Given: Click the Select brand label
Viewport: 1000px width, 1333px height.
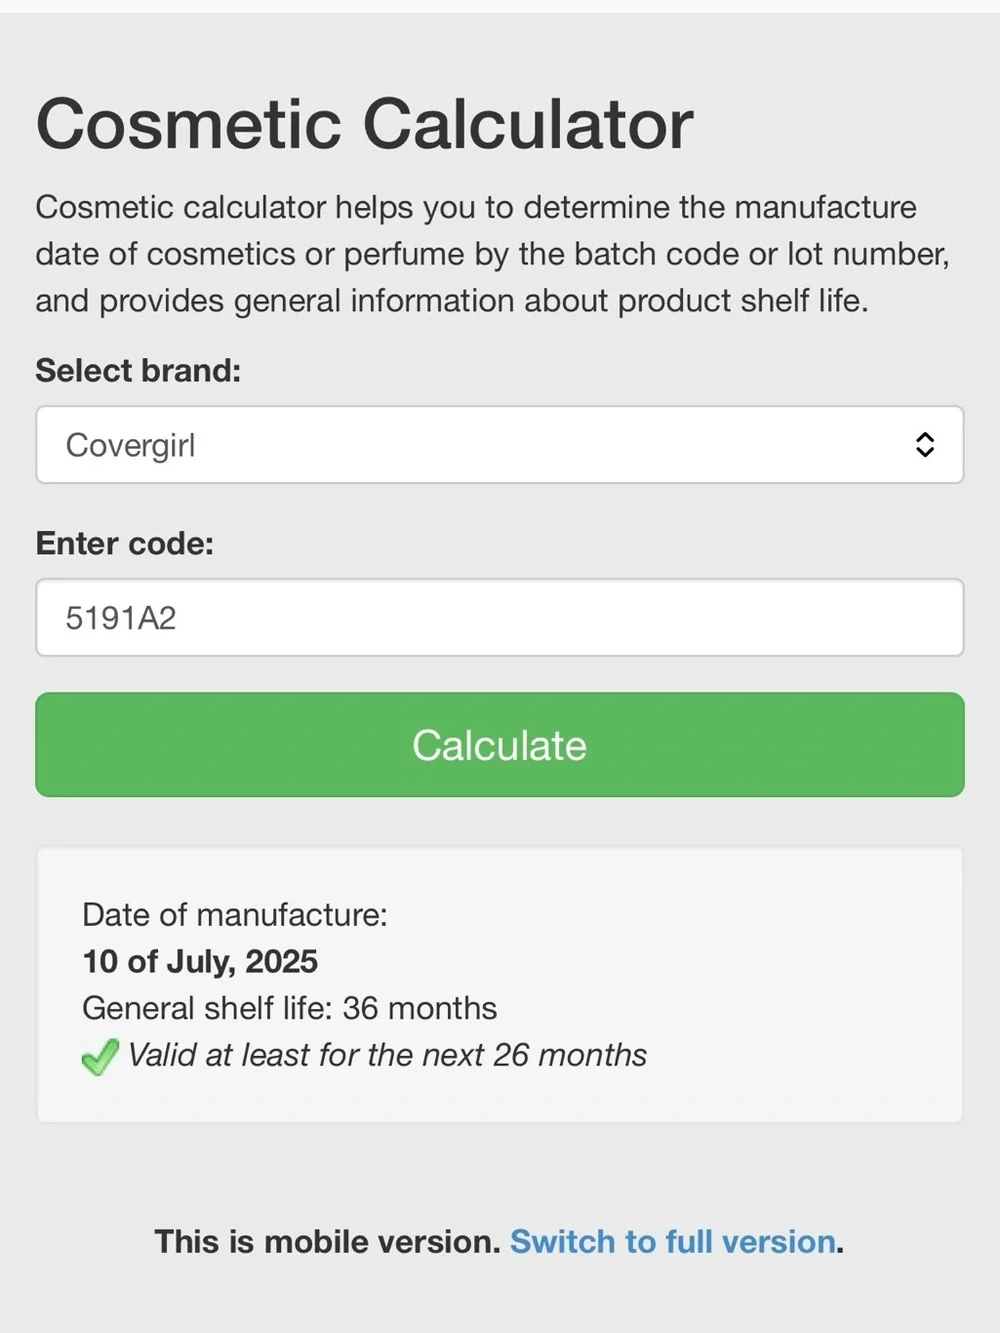Looking at the screenshot, I should (x=138, y=371).
